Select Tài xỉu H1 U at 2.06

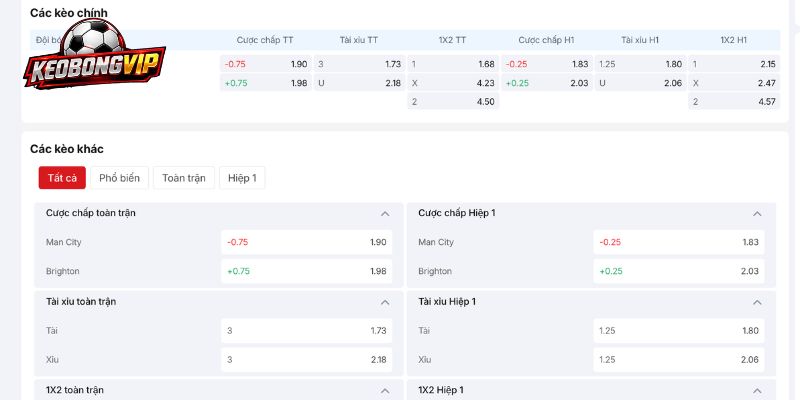coord(641,83)
